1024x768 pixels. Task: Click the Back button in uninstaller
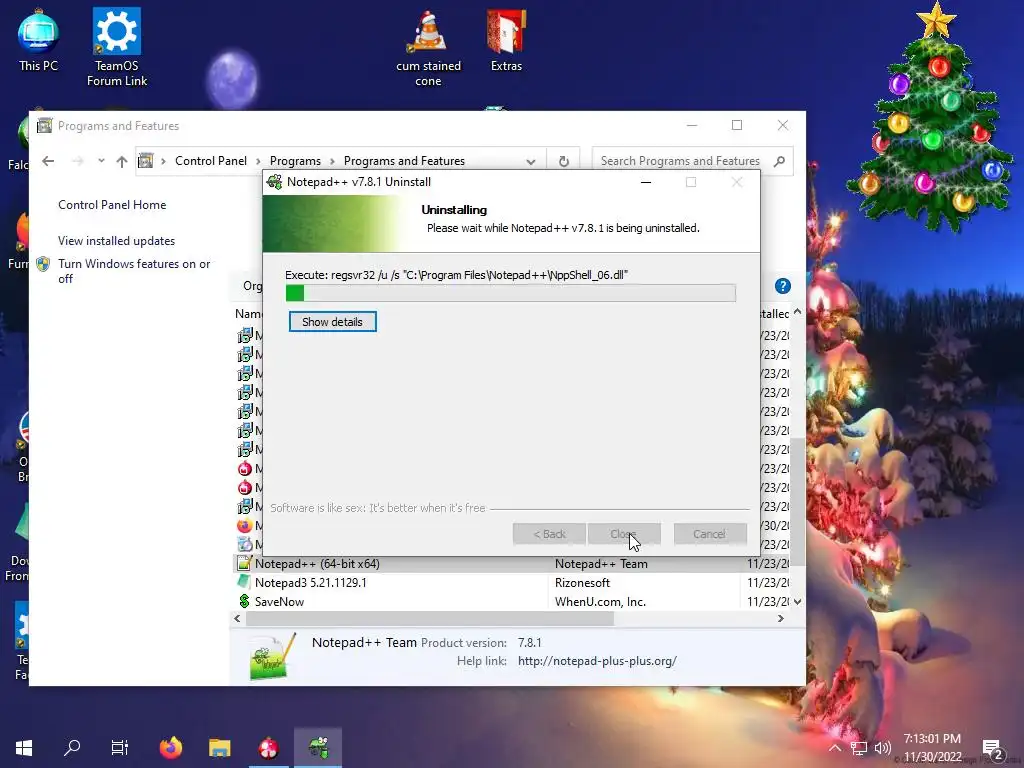click(549, 534)
